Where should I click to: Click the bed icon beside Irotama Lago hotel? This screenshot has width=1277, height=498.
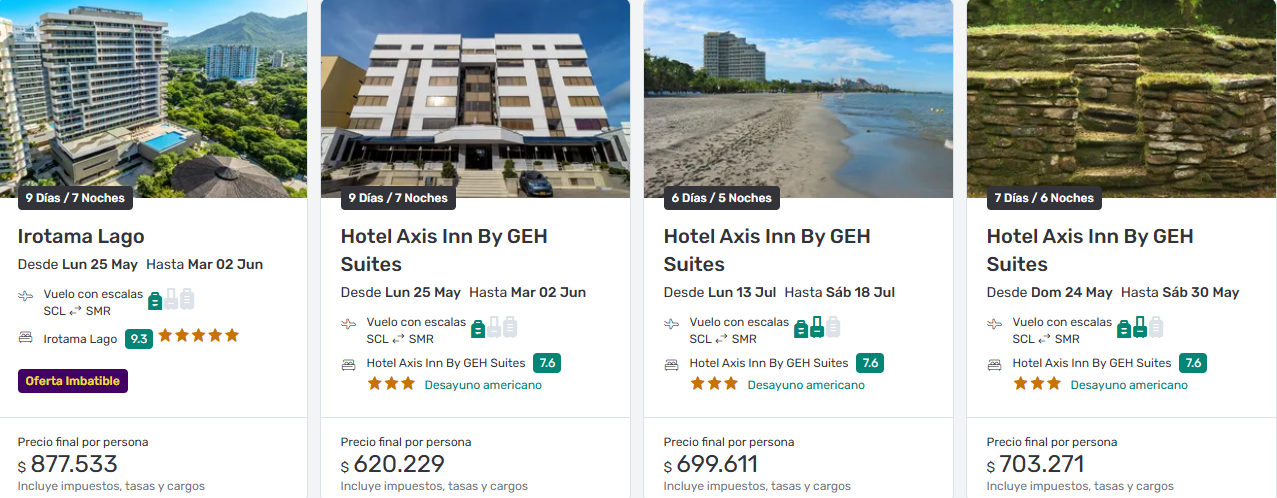click(26, 338)
